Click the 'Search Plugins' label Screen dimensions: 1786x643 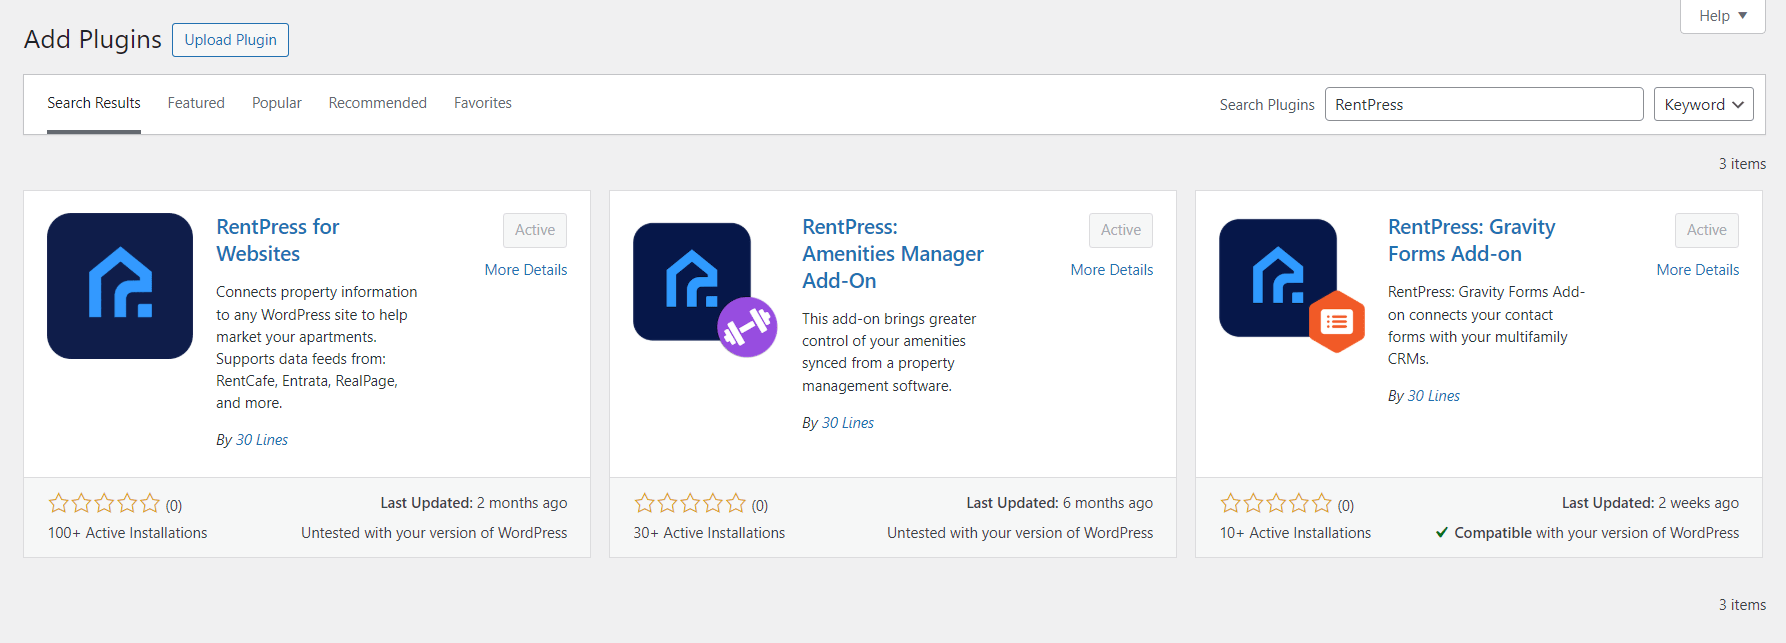point(1267,105)
